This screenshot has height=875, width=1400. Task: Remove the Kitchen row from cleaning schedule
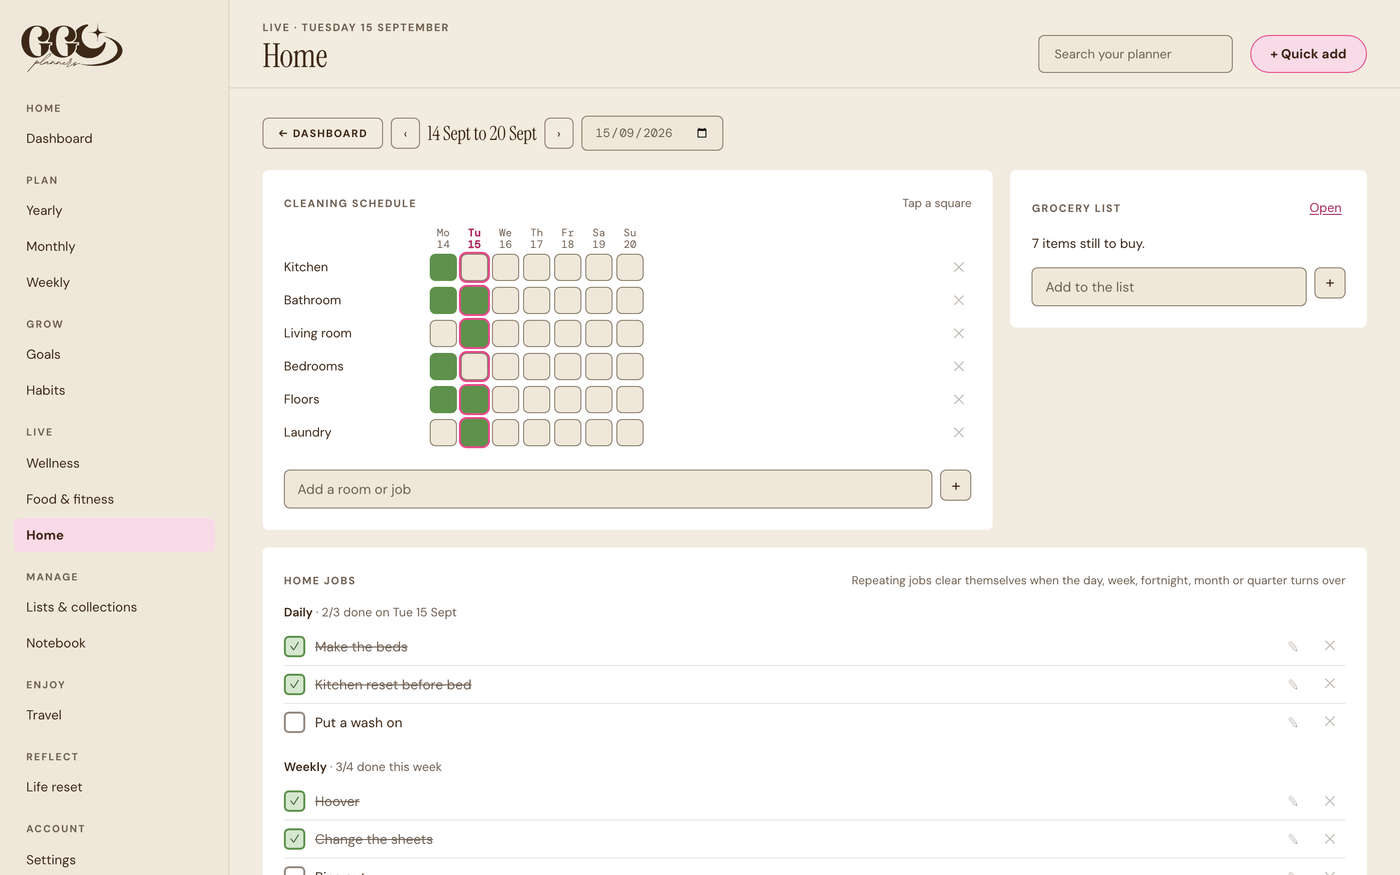[958, 267]
